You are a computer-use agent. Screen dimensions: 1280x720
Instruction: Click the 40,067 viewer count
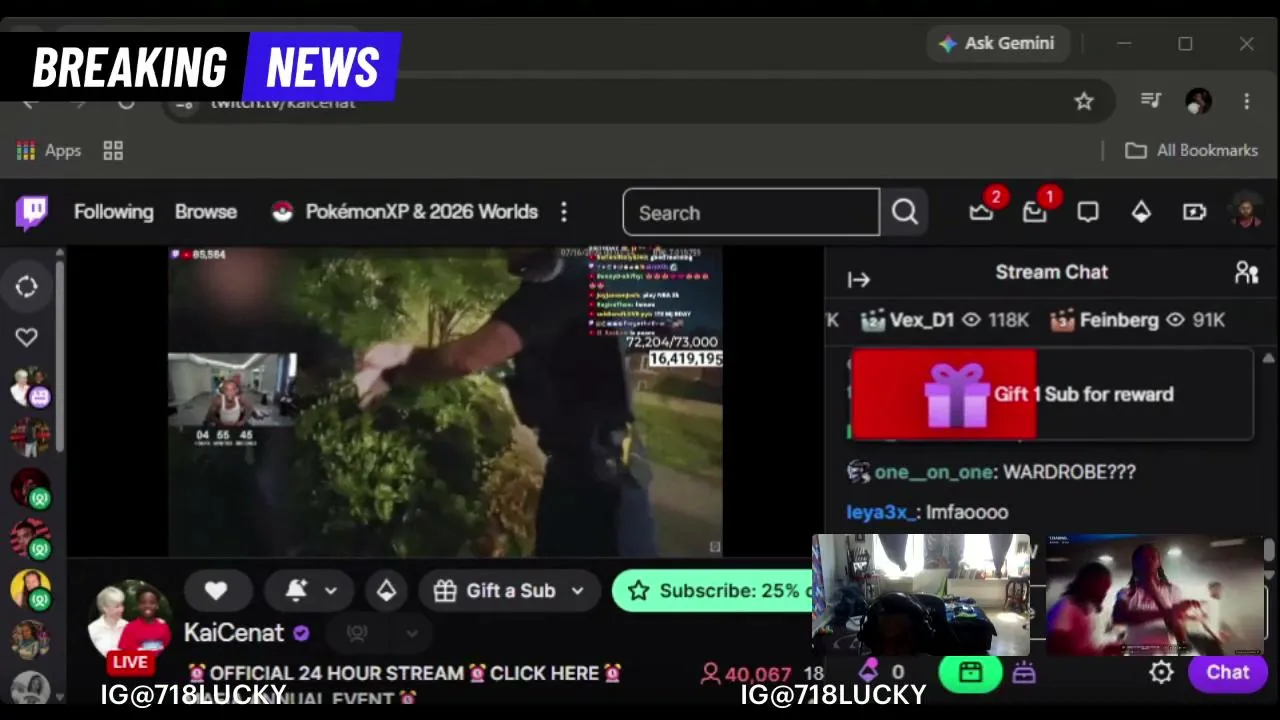click(x=746, y=674)
